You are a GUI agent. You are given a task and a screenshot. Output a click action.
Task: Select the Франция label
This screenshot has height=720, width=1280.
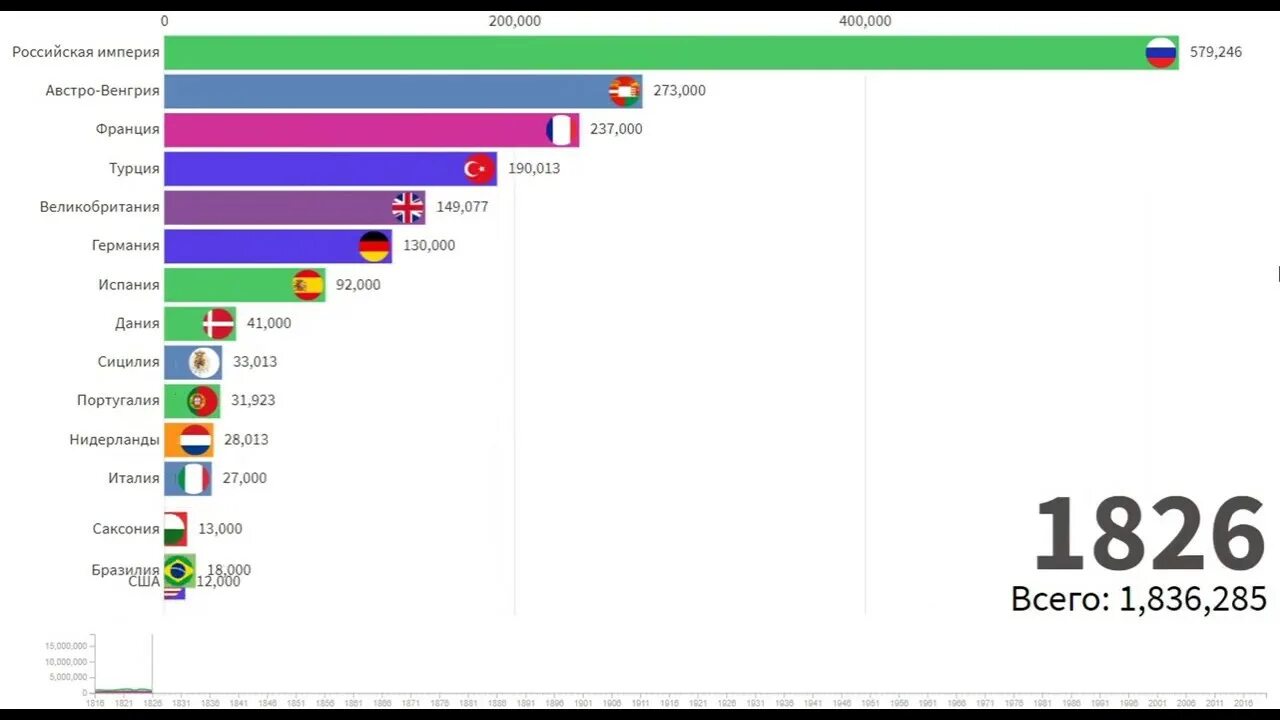point(128,129)
